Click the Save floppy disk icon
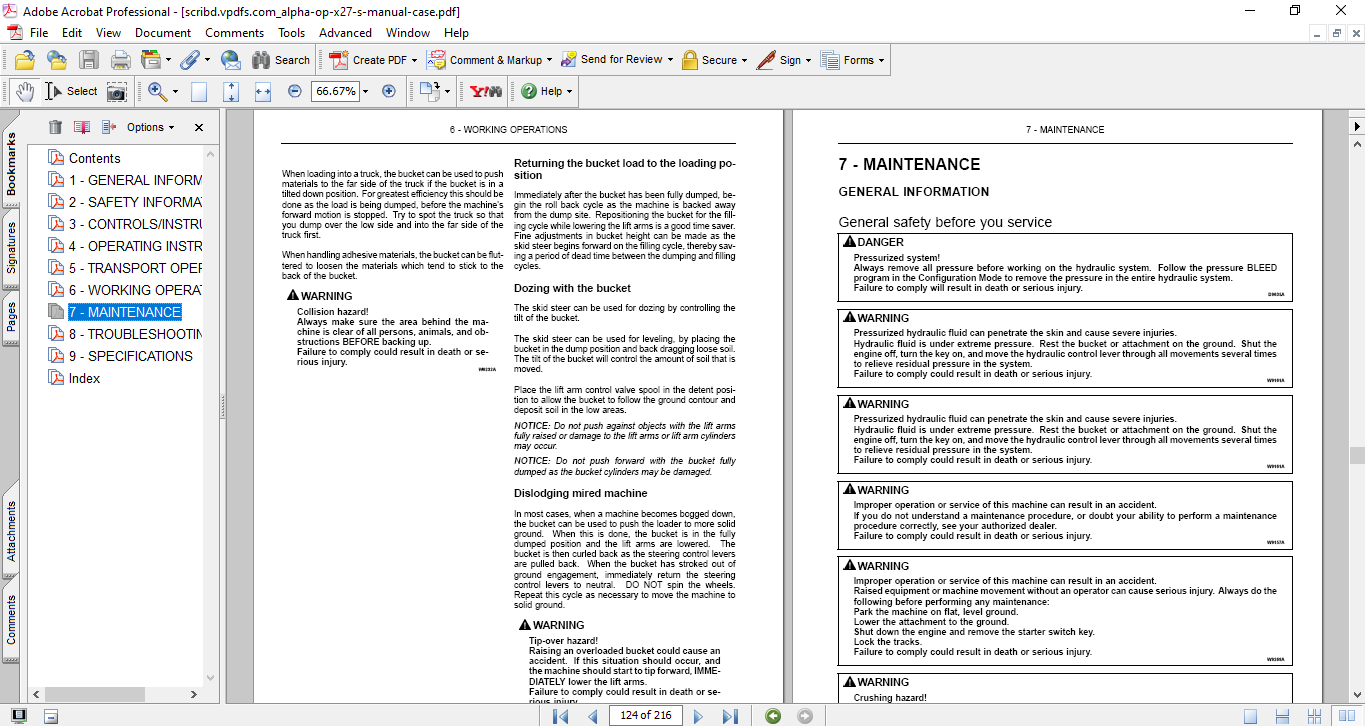Screen dimensions: 1365x726 (x=89, y=60)
